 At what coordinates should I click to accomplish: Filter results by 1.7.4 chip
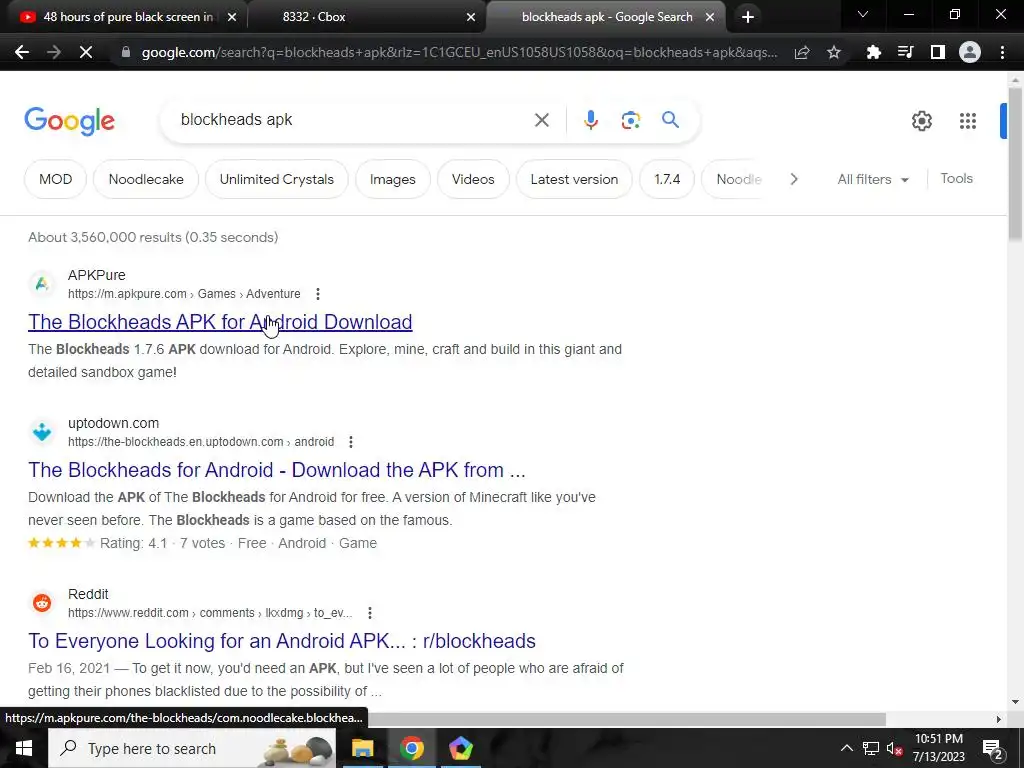click(667, 179)
